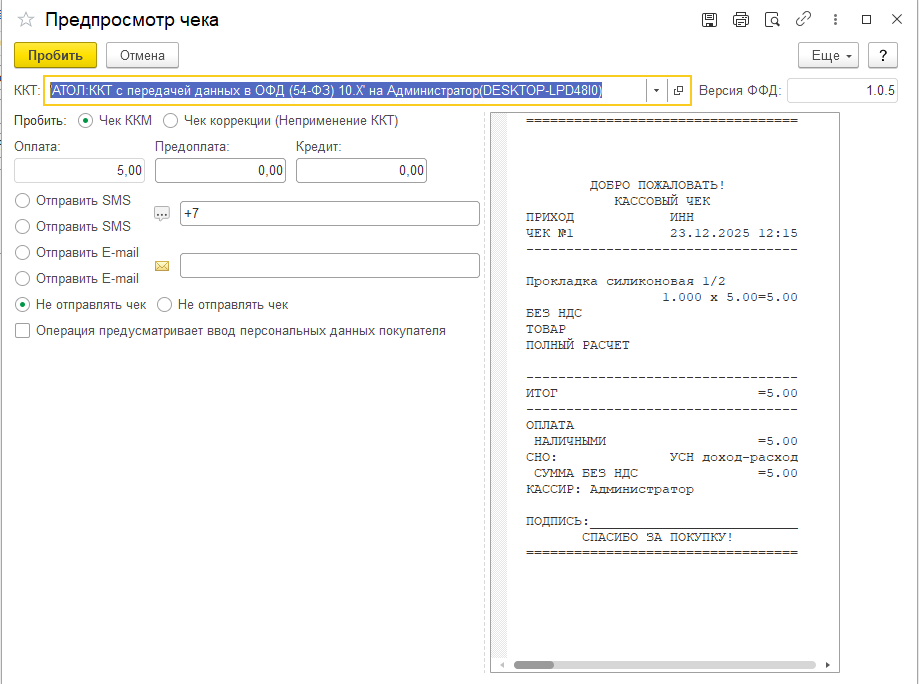
Task: Enable personal data input operation checkbox
Action: pyautogui.click(x=23, y=330)
